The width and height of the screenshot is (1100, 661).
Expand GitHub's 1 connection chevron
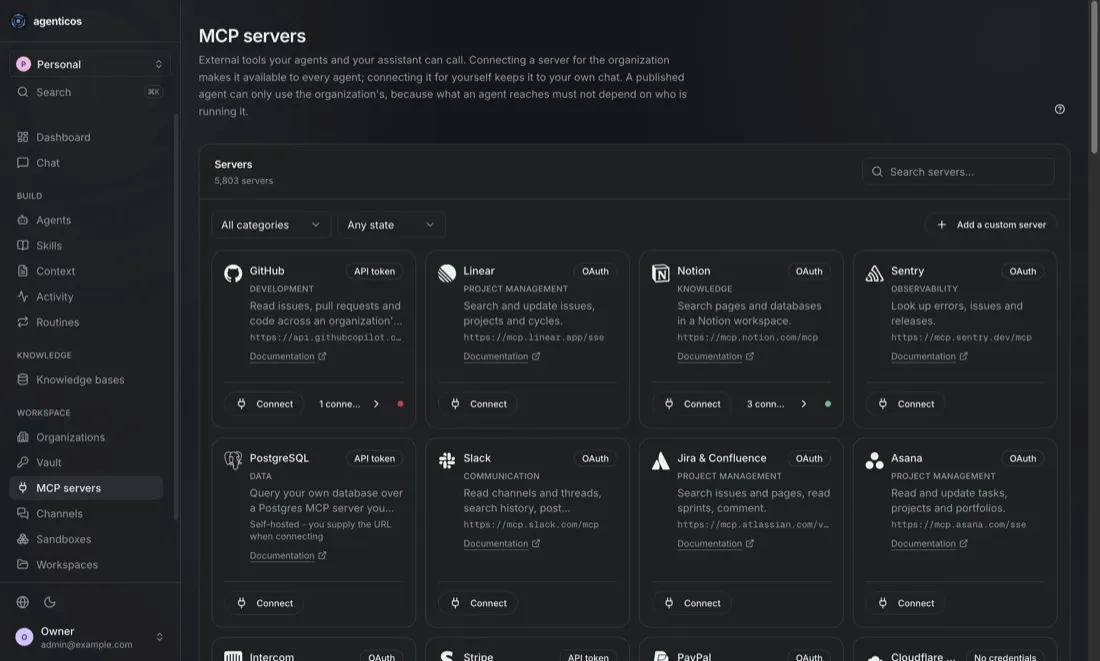tap(377, 403)
